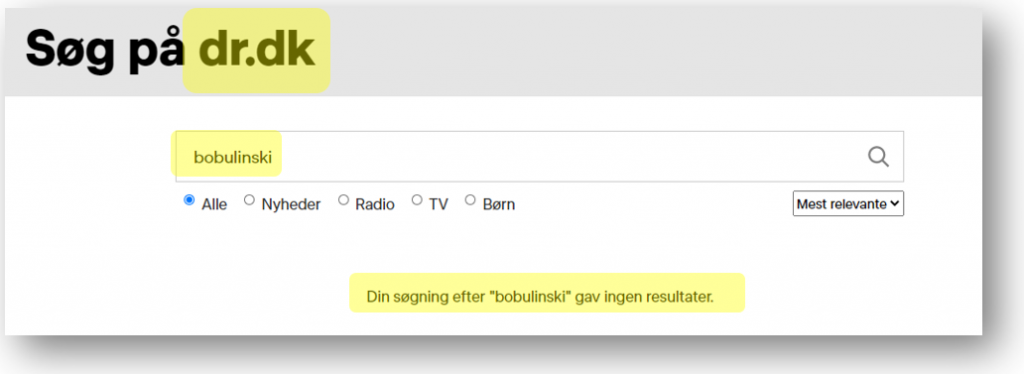Screen dimensions: 1024x374
Task: Click the search field containing bobulinski
Action: click(x=539, y=157)
